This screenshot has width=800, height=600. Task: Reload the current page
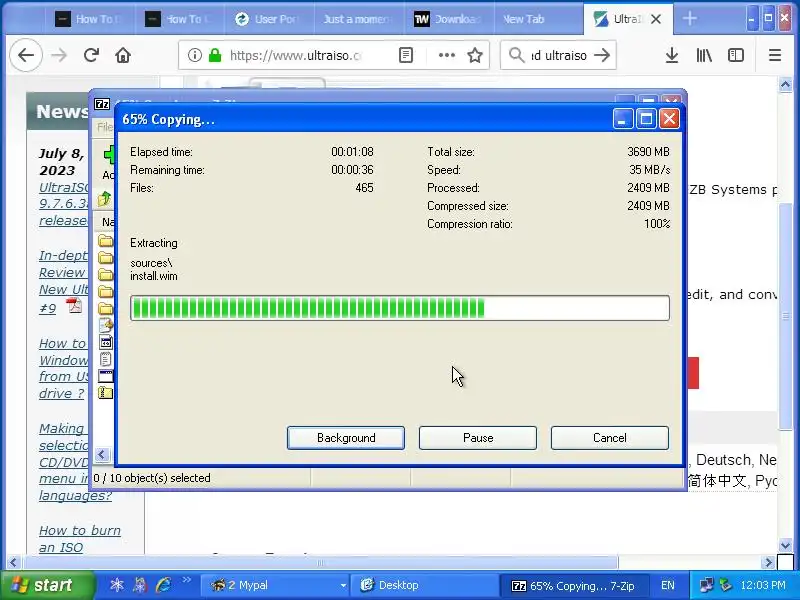(x=91, y=55)
